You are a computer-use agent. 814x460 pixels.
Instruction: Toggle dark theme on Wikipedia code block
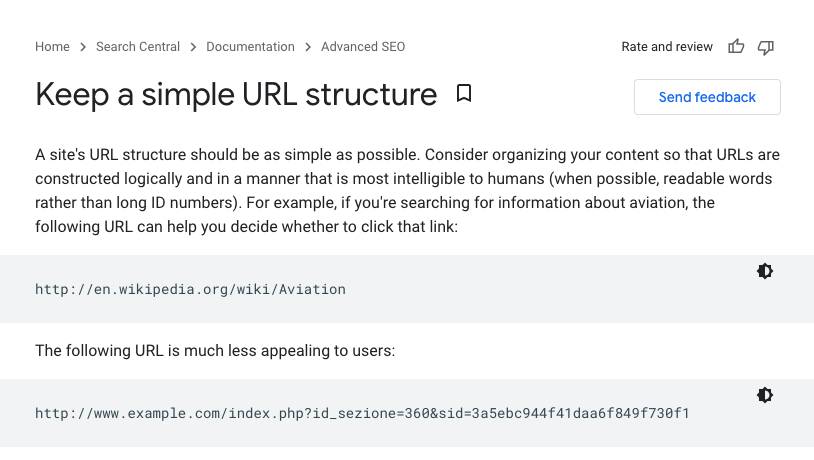coord(765,271)
